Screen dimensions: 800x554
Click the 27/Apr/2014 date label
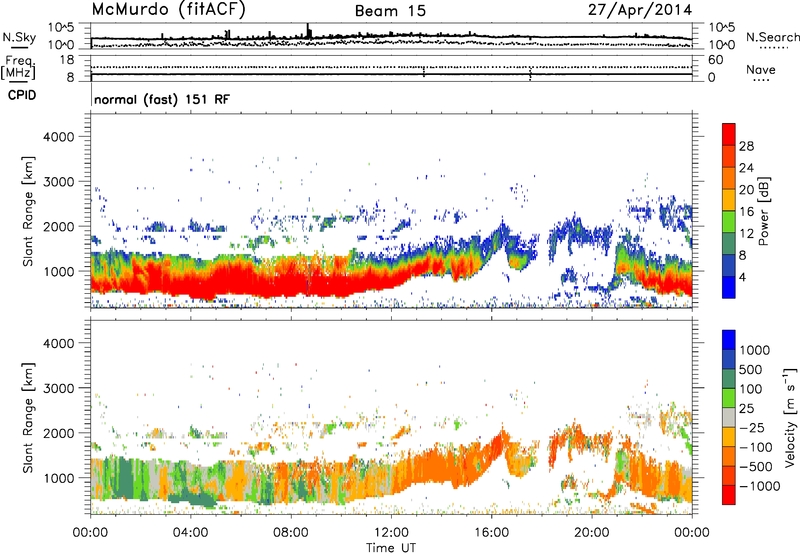click(640, 10)
